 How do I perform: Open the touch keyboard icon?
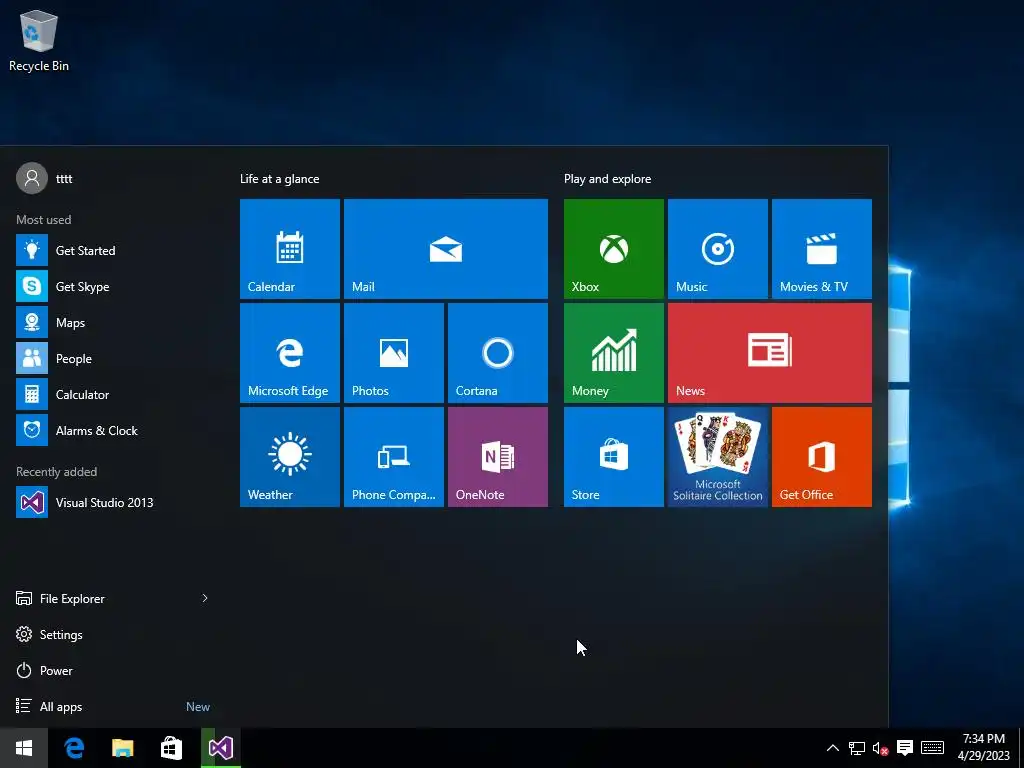tap(932, 748)
